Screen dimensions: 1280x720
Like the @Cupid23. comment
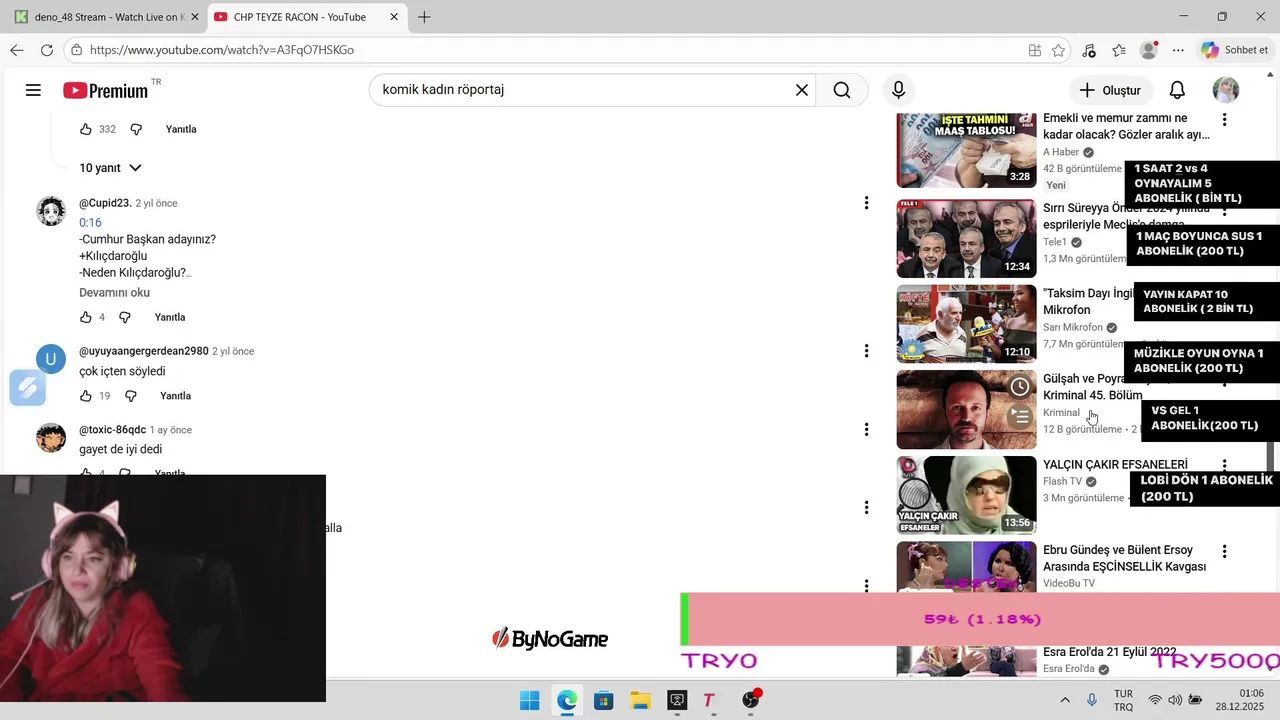(x=86, y=317)
